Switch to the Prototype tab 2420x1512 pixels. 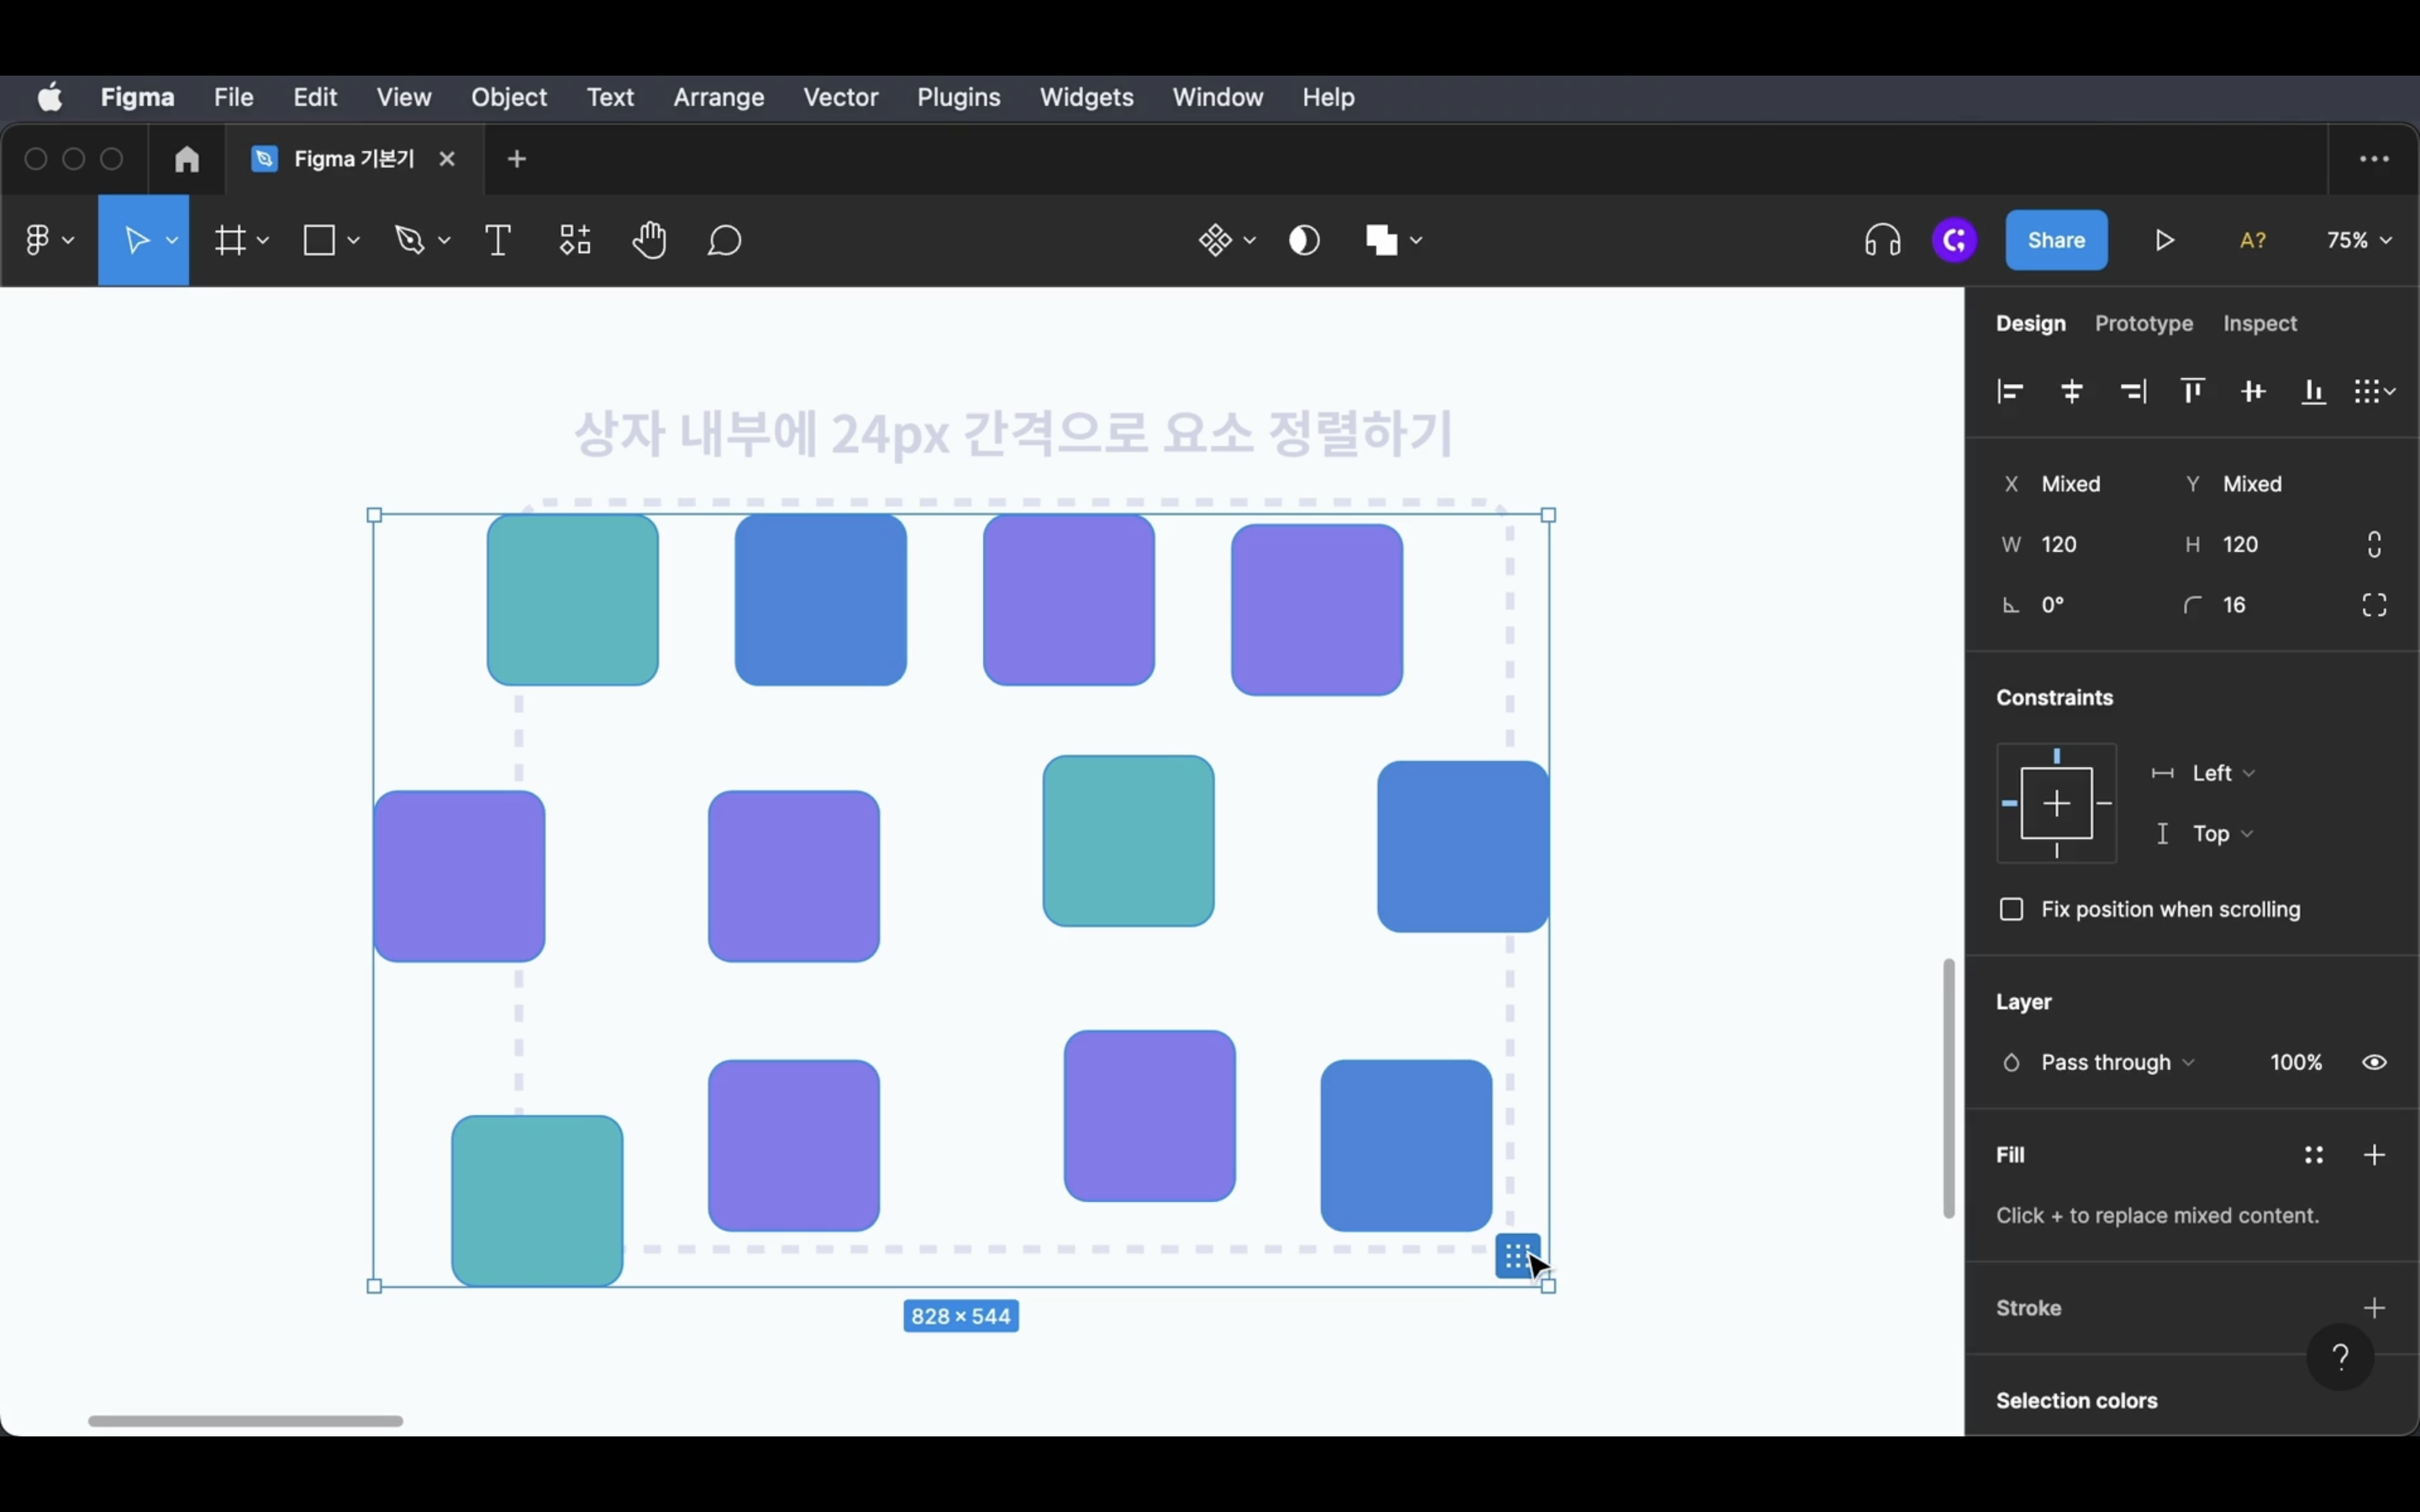(x=2143, y=324)
